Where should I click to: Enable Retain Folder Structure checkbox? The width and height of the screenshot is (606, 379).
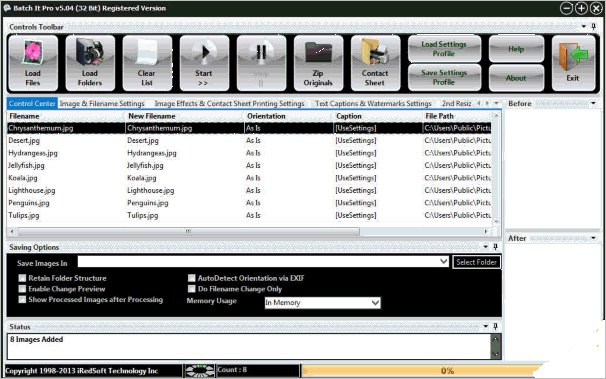coord(22,278)
